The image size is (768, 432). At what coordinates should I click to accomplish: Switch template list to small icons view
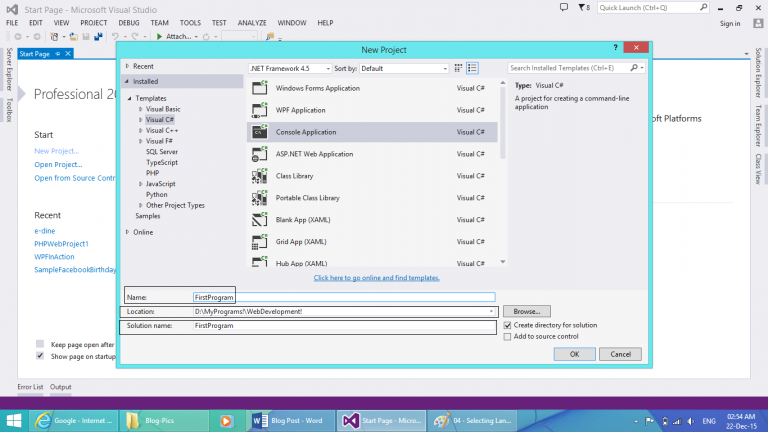(472, 68)
